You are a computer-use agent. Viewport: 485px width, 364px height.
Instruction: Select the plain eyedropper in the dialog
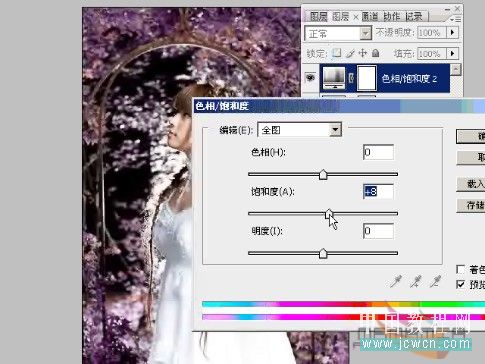pos(396,282)
